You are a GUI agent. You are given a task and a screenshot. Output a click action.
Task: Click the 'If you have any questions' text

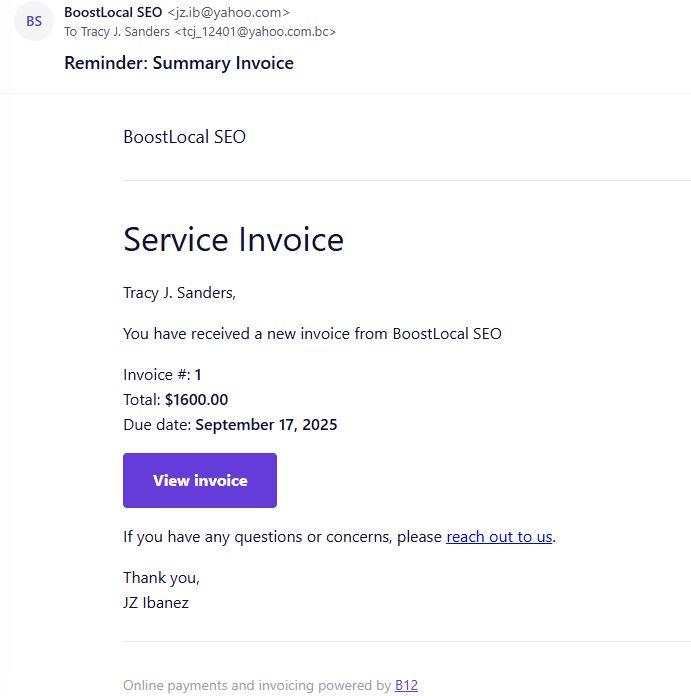point(282,537)
